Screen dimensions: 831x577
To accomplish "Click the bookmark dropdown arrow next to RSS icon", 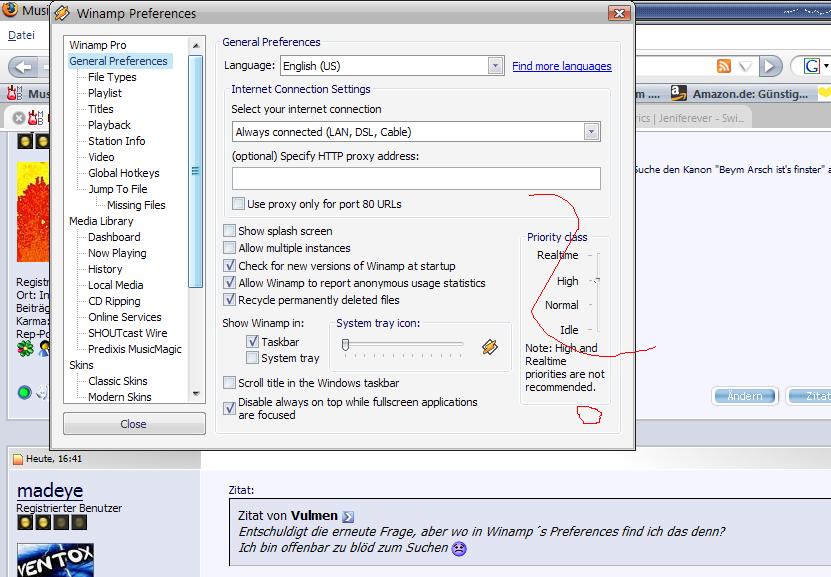I will 745,66.
